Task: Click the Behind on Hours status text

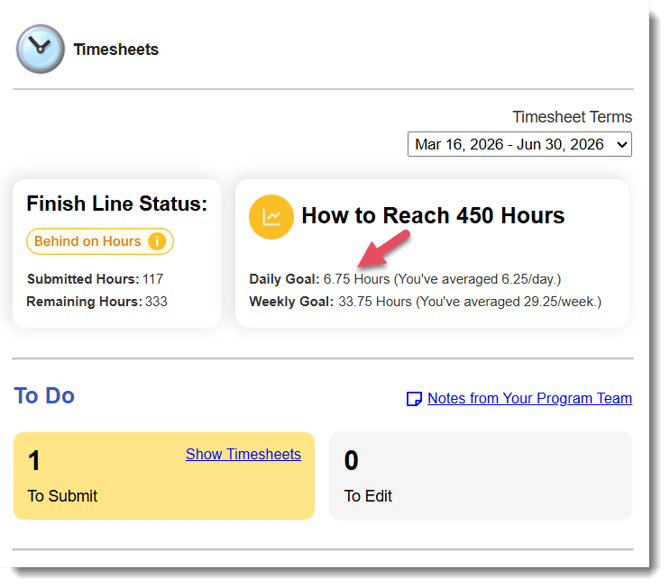Action: 87,241
